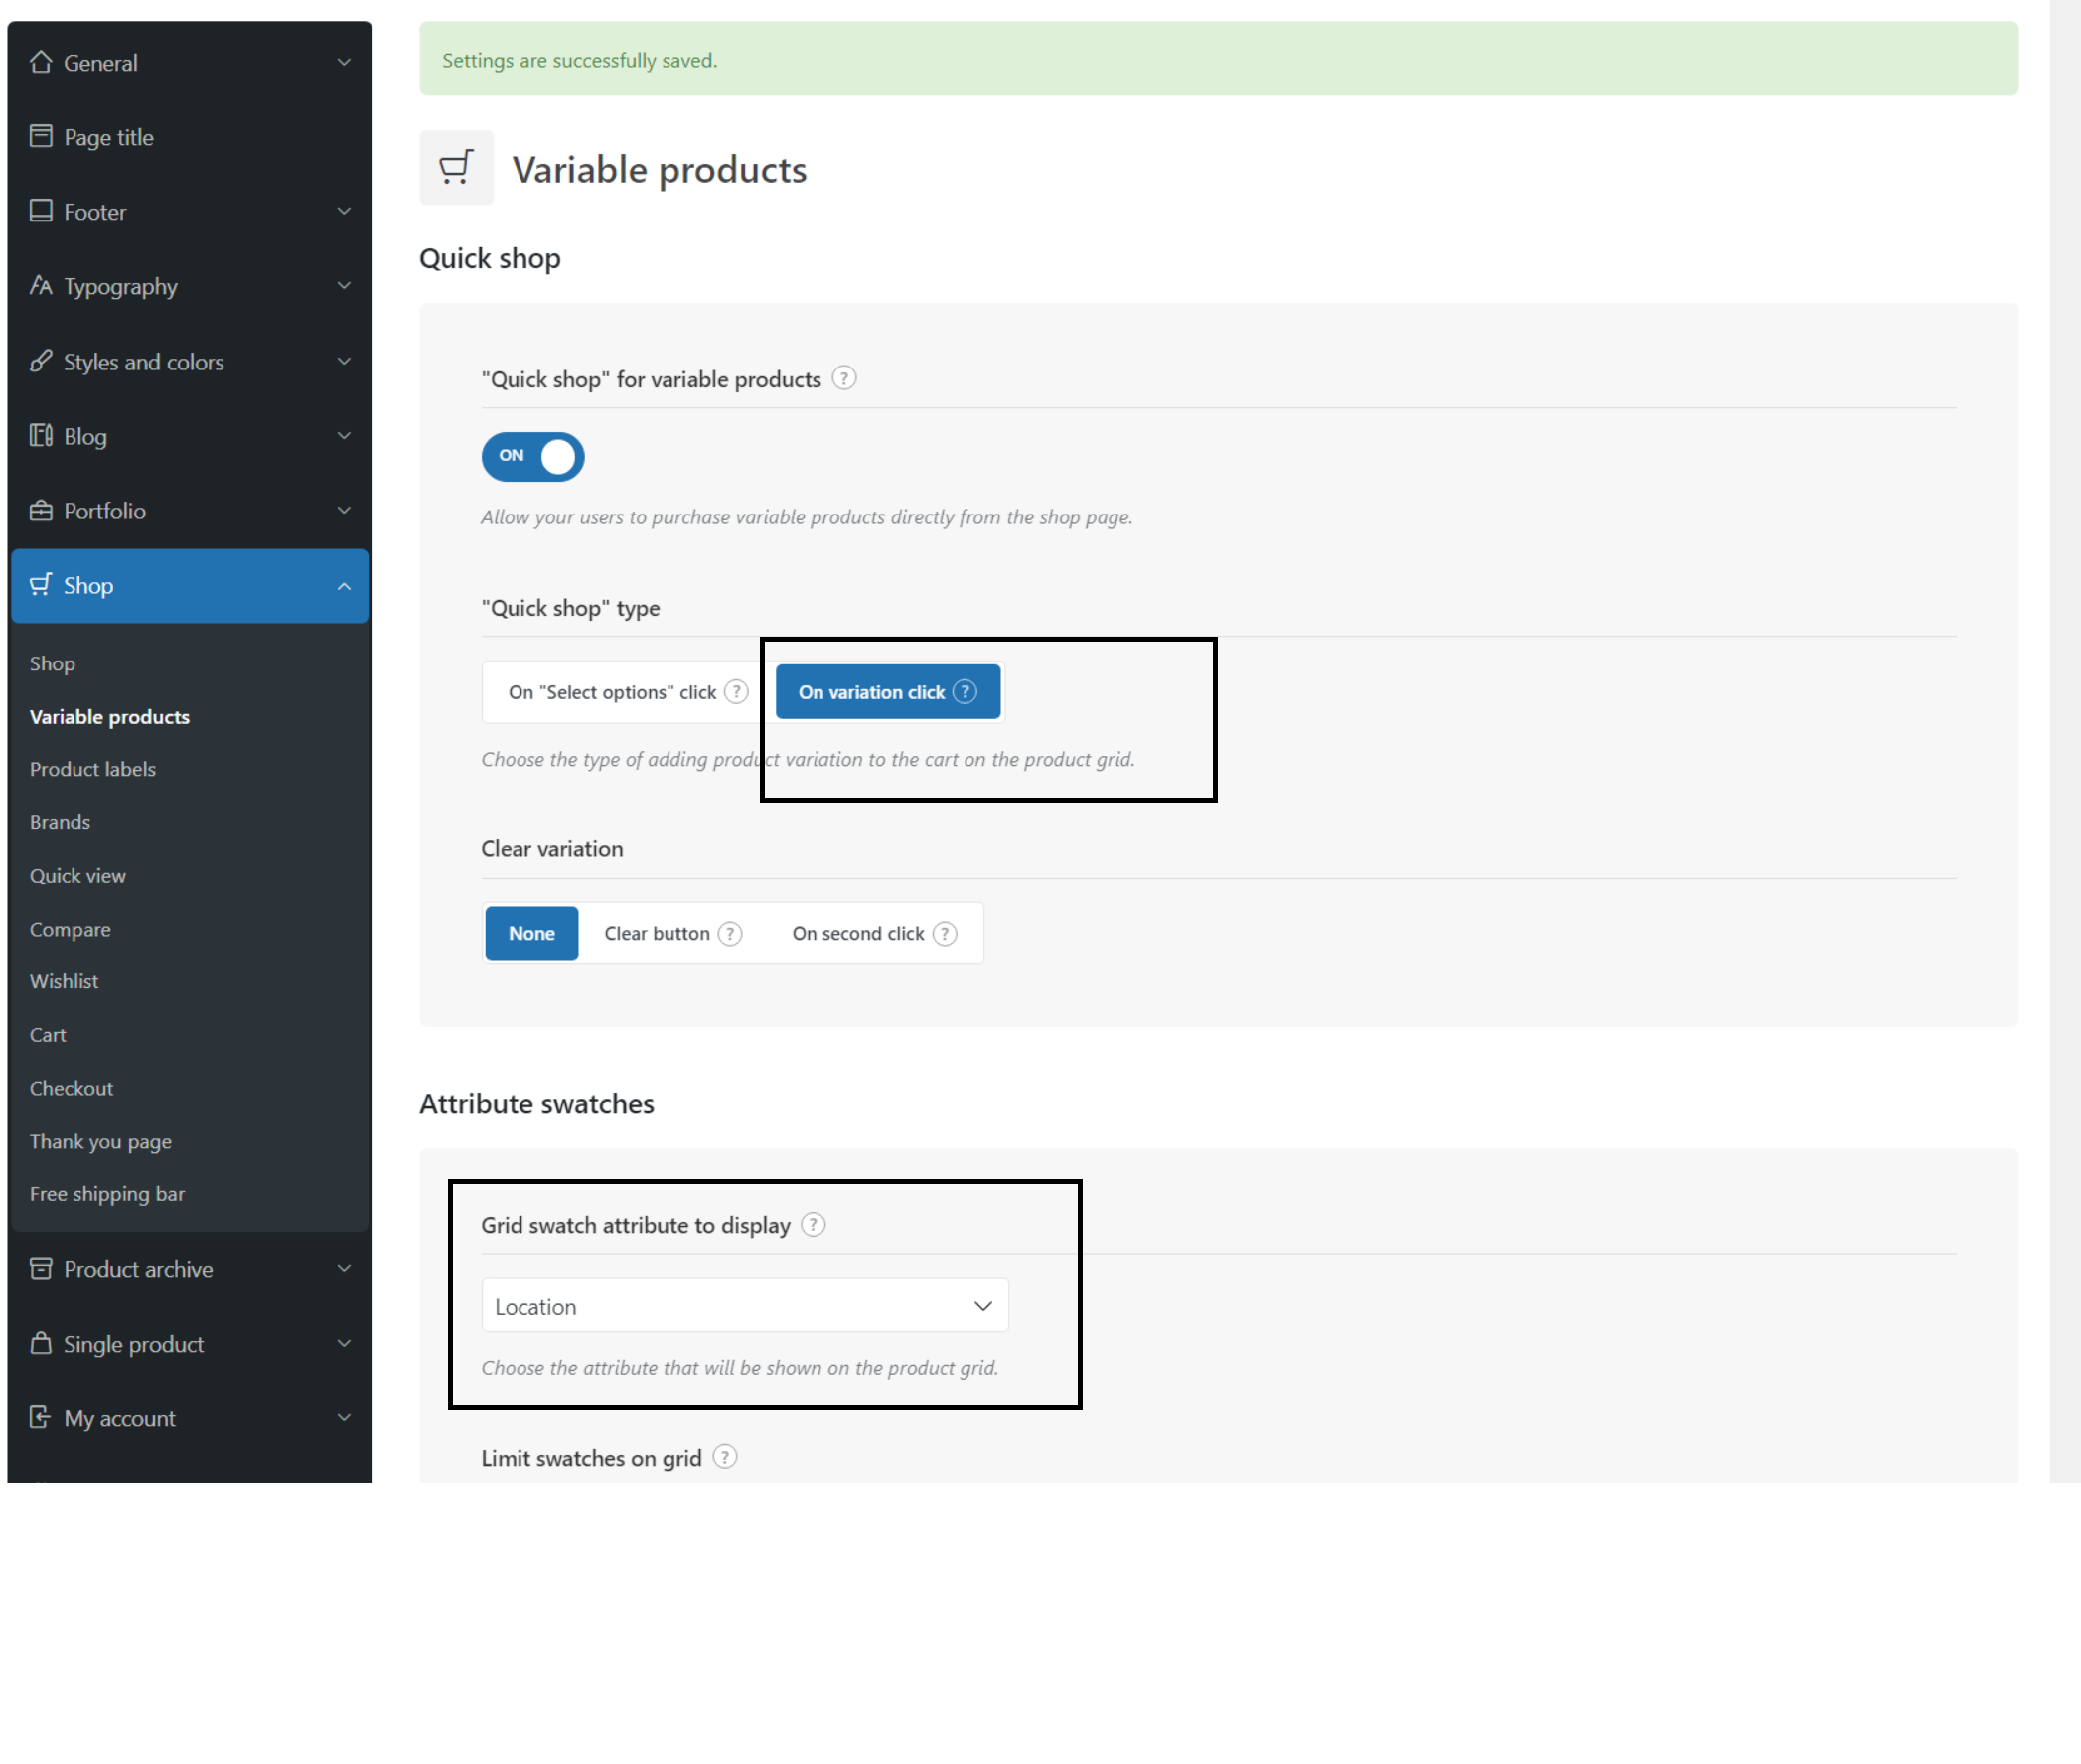Click the My account icon
Screen dimensions: 2081x1764
[x=41, y=1418]
